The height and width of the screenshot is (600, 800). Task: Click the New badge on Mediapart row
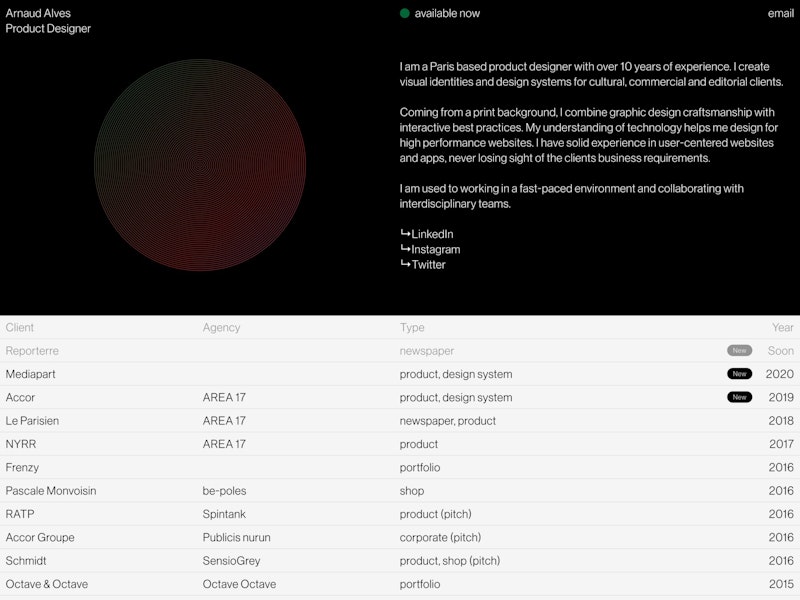tap(739, 374)
